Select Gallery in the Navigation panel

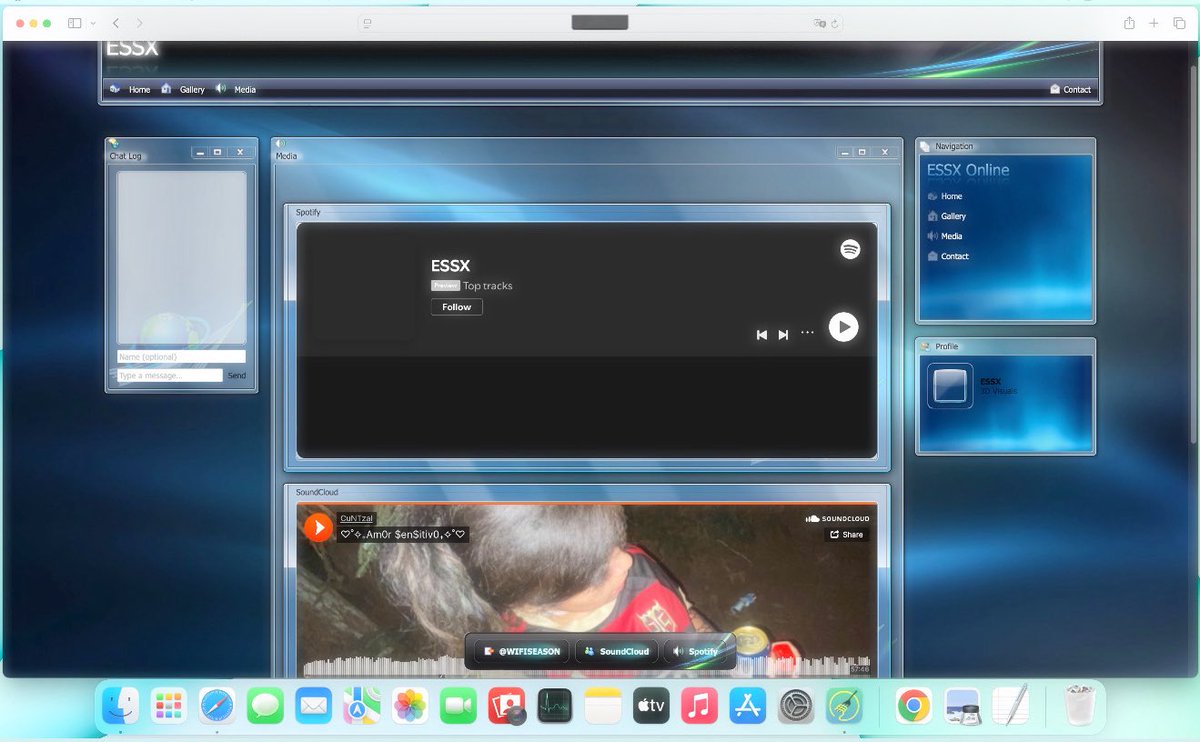947,216
